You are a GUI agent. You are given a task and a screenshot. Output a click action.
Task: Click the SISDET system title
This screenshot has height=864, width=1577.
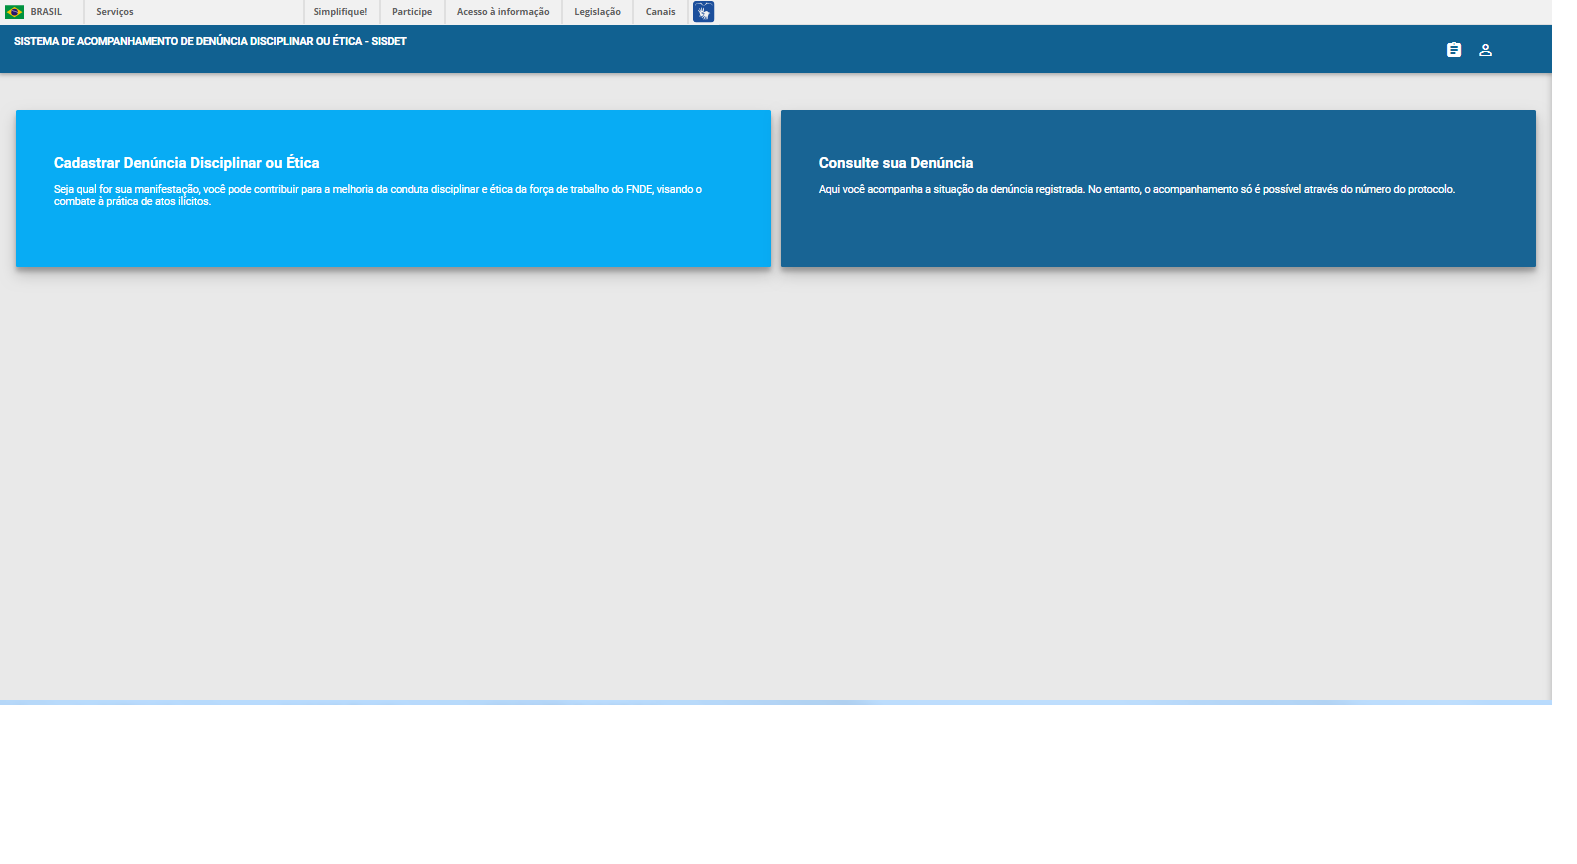click(210, 42)
